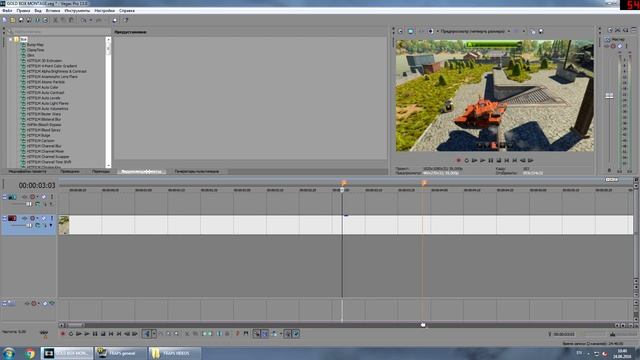Click the New project toolbar icon
The height and width of the screenshot is (360, 640).
[4, 20]
